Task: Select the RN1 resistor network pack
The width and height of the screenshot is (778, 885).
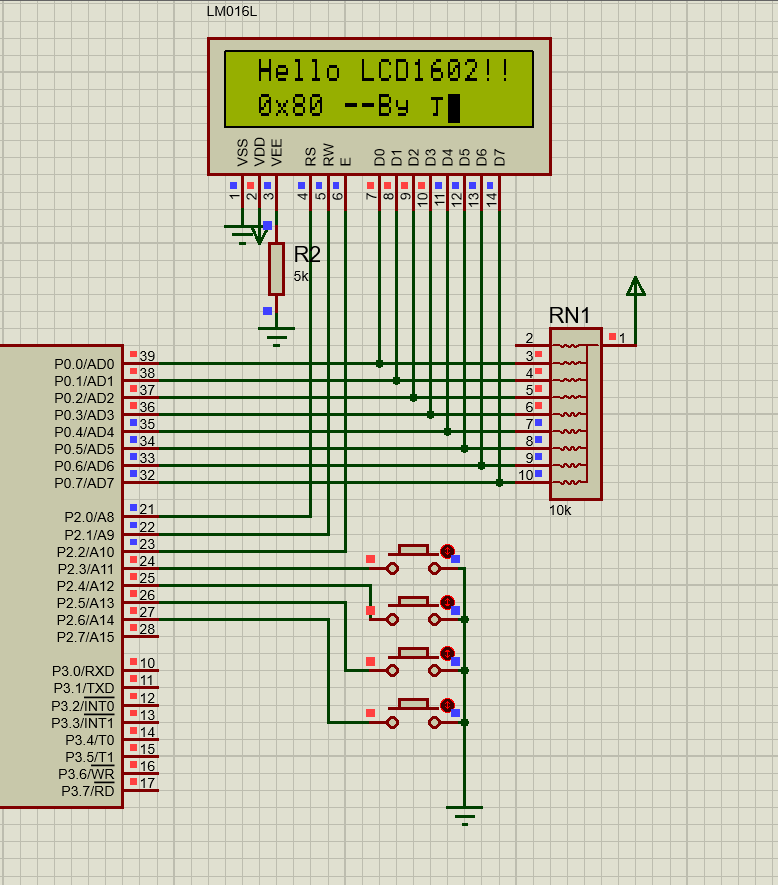Action: (x=576, y=413)
